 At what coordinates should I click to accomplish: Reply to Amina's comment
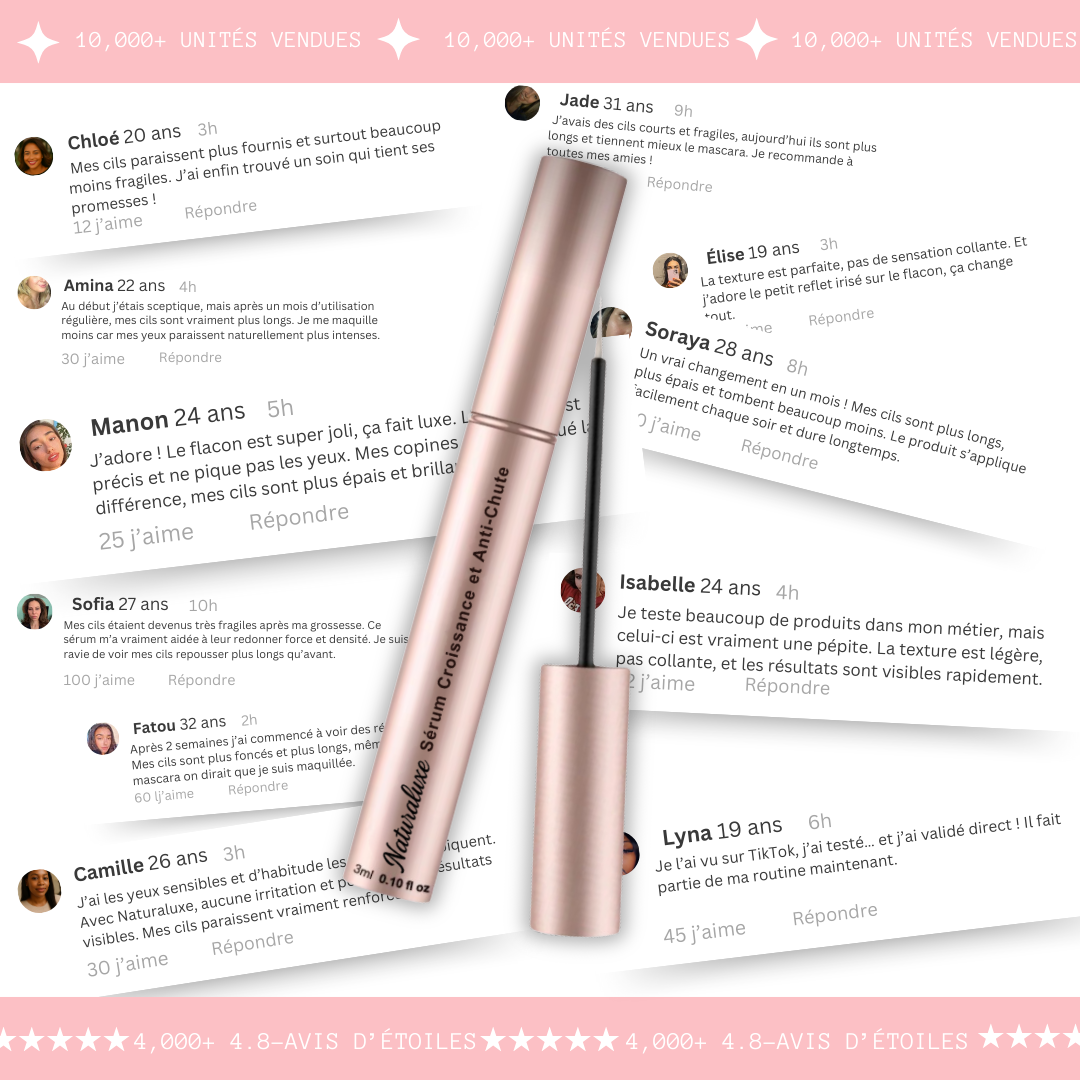(190, 357)
